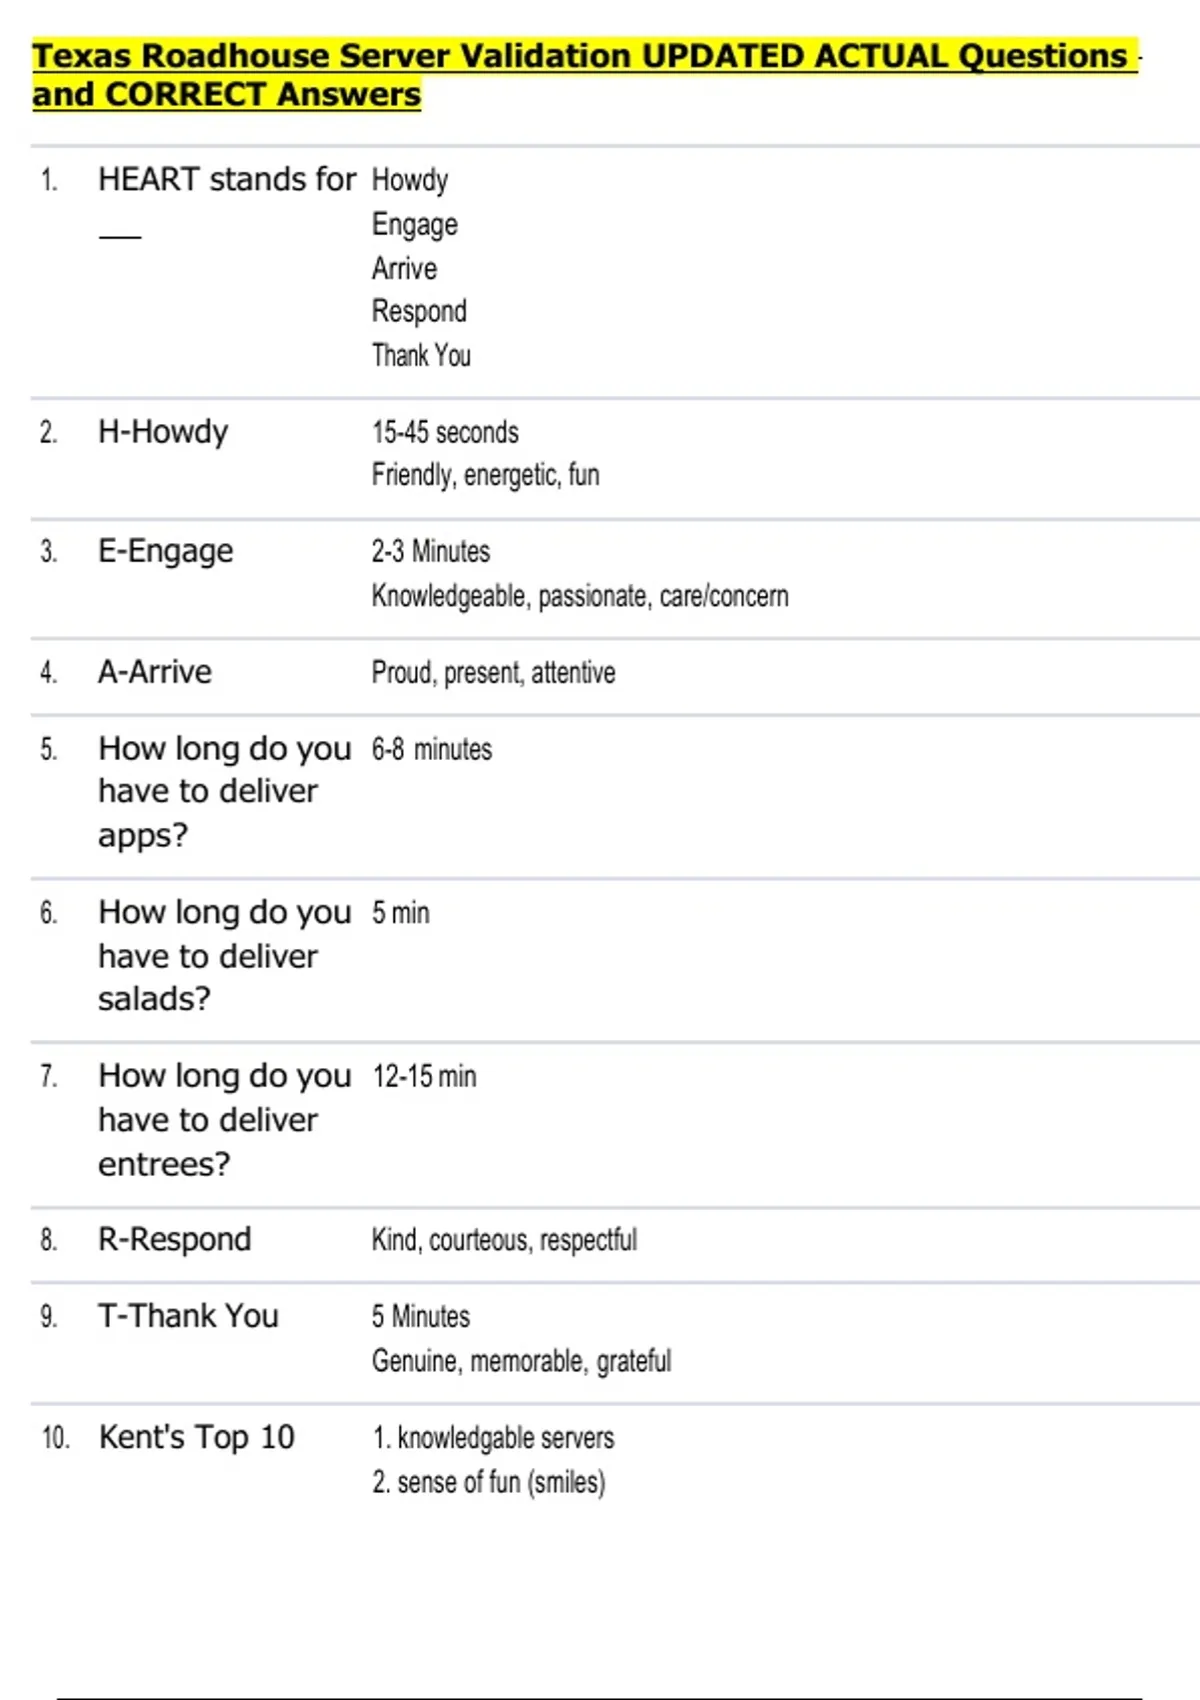Select the '2-3 Minutes' answer
Image resolution: width=1200 pixels, height=1700 pixels.
pyautogui.click(x=431, y=551)
